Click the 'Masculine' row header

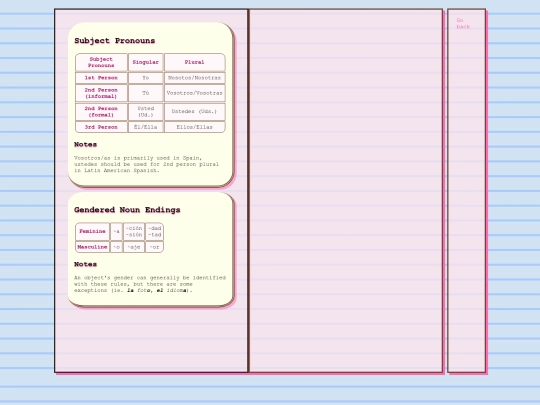[x=92, y=247]
